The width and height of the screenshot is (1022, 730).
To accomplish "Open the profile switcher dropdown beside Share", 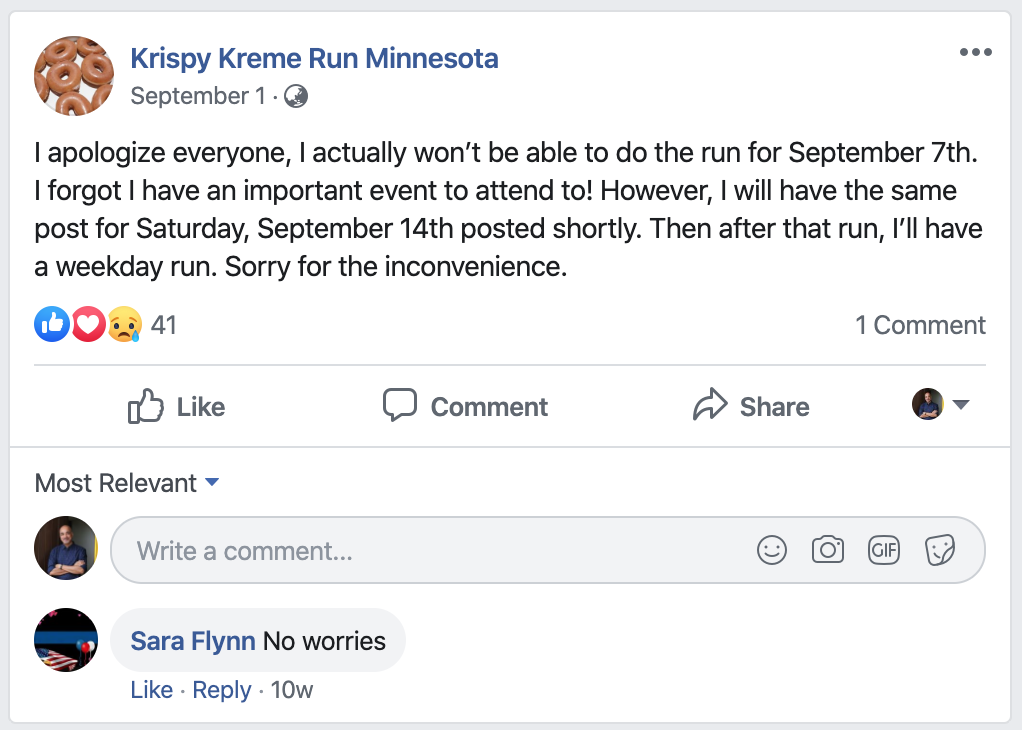I will [941, 405].
